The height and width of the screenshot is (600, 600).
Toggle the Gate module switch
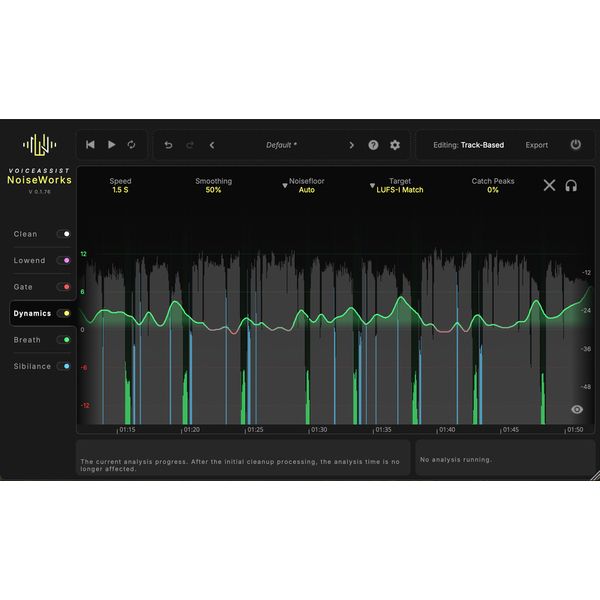pyautogui.click(x=64, y=287)
